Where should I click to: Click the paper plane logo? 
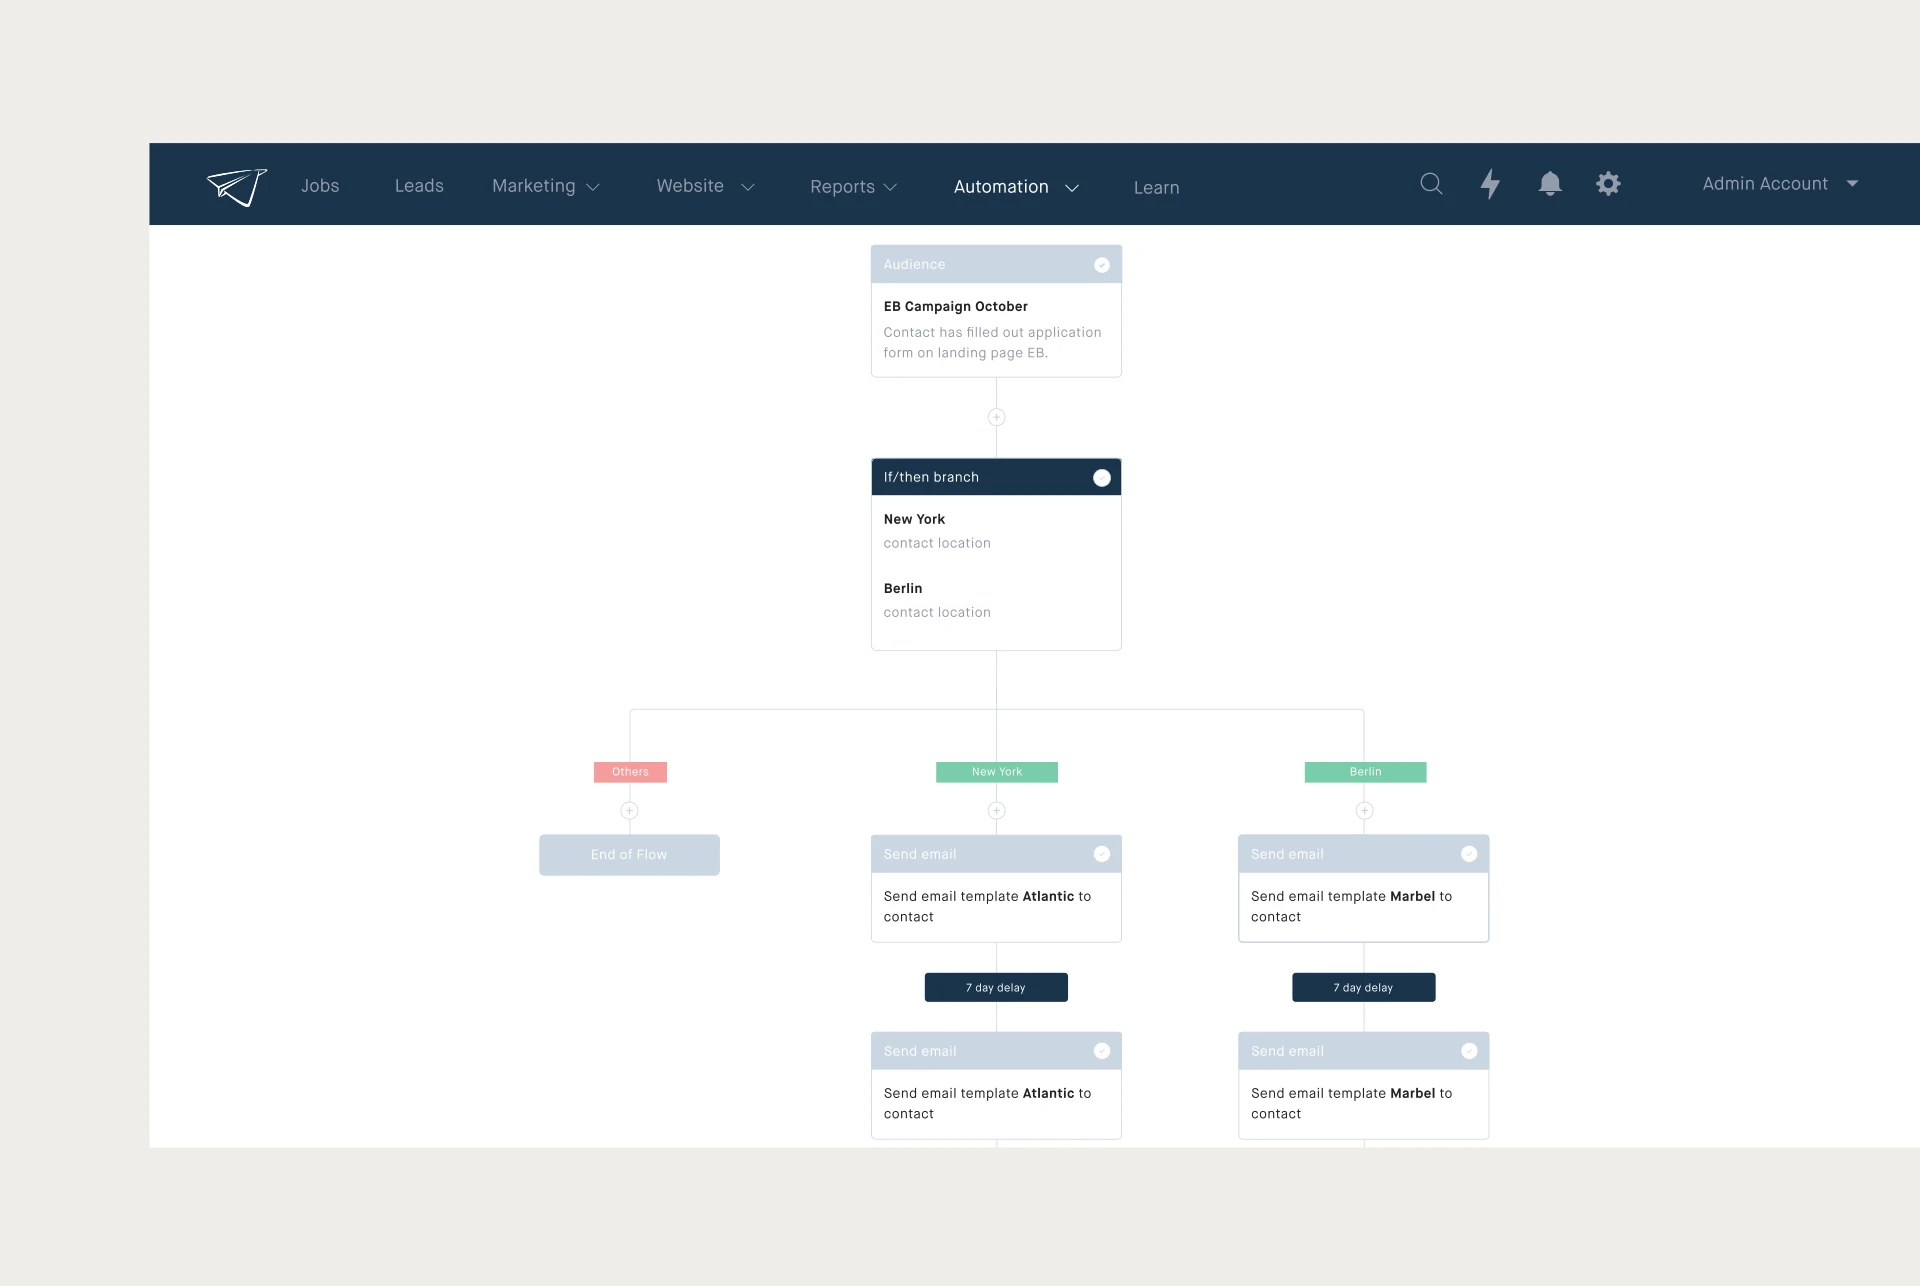236,186
